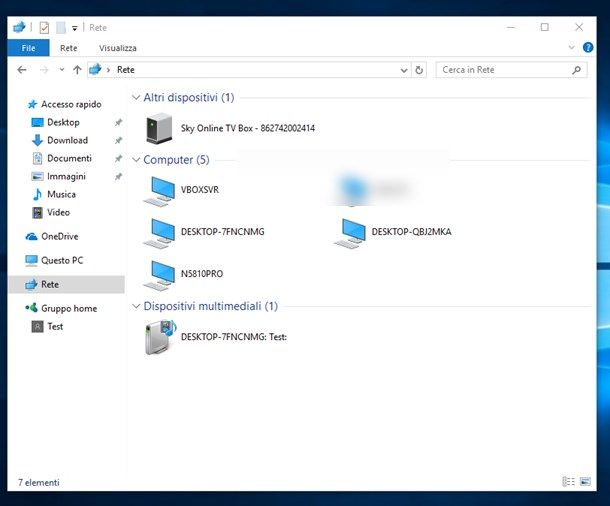Select the DESKTOP-QBJ2MKA name label
The width and height of the screenshot is (610, 506).
click(x=412, y=232)
